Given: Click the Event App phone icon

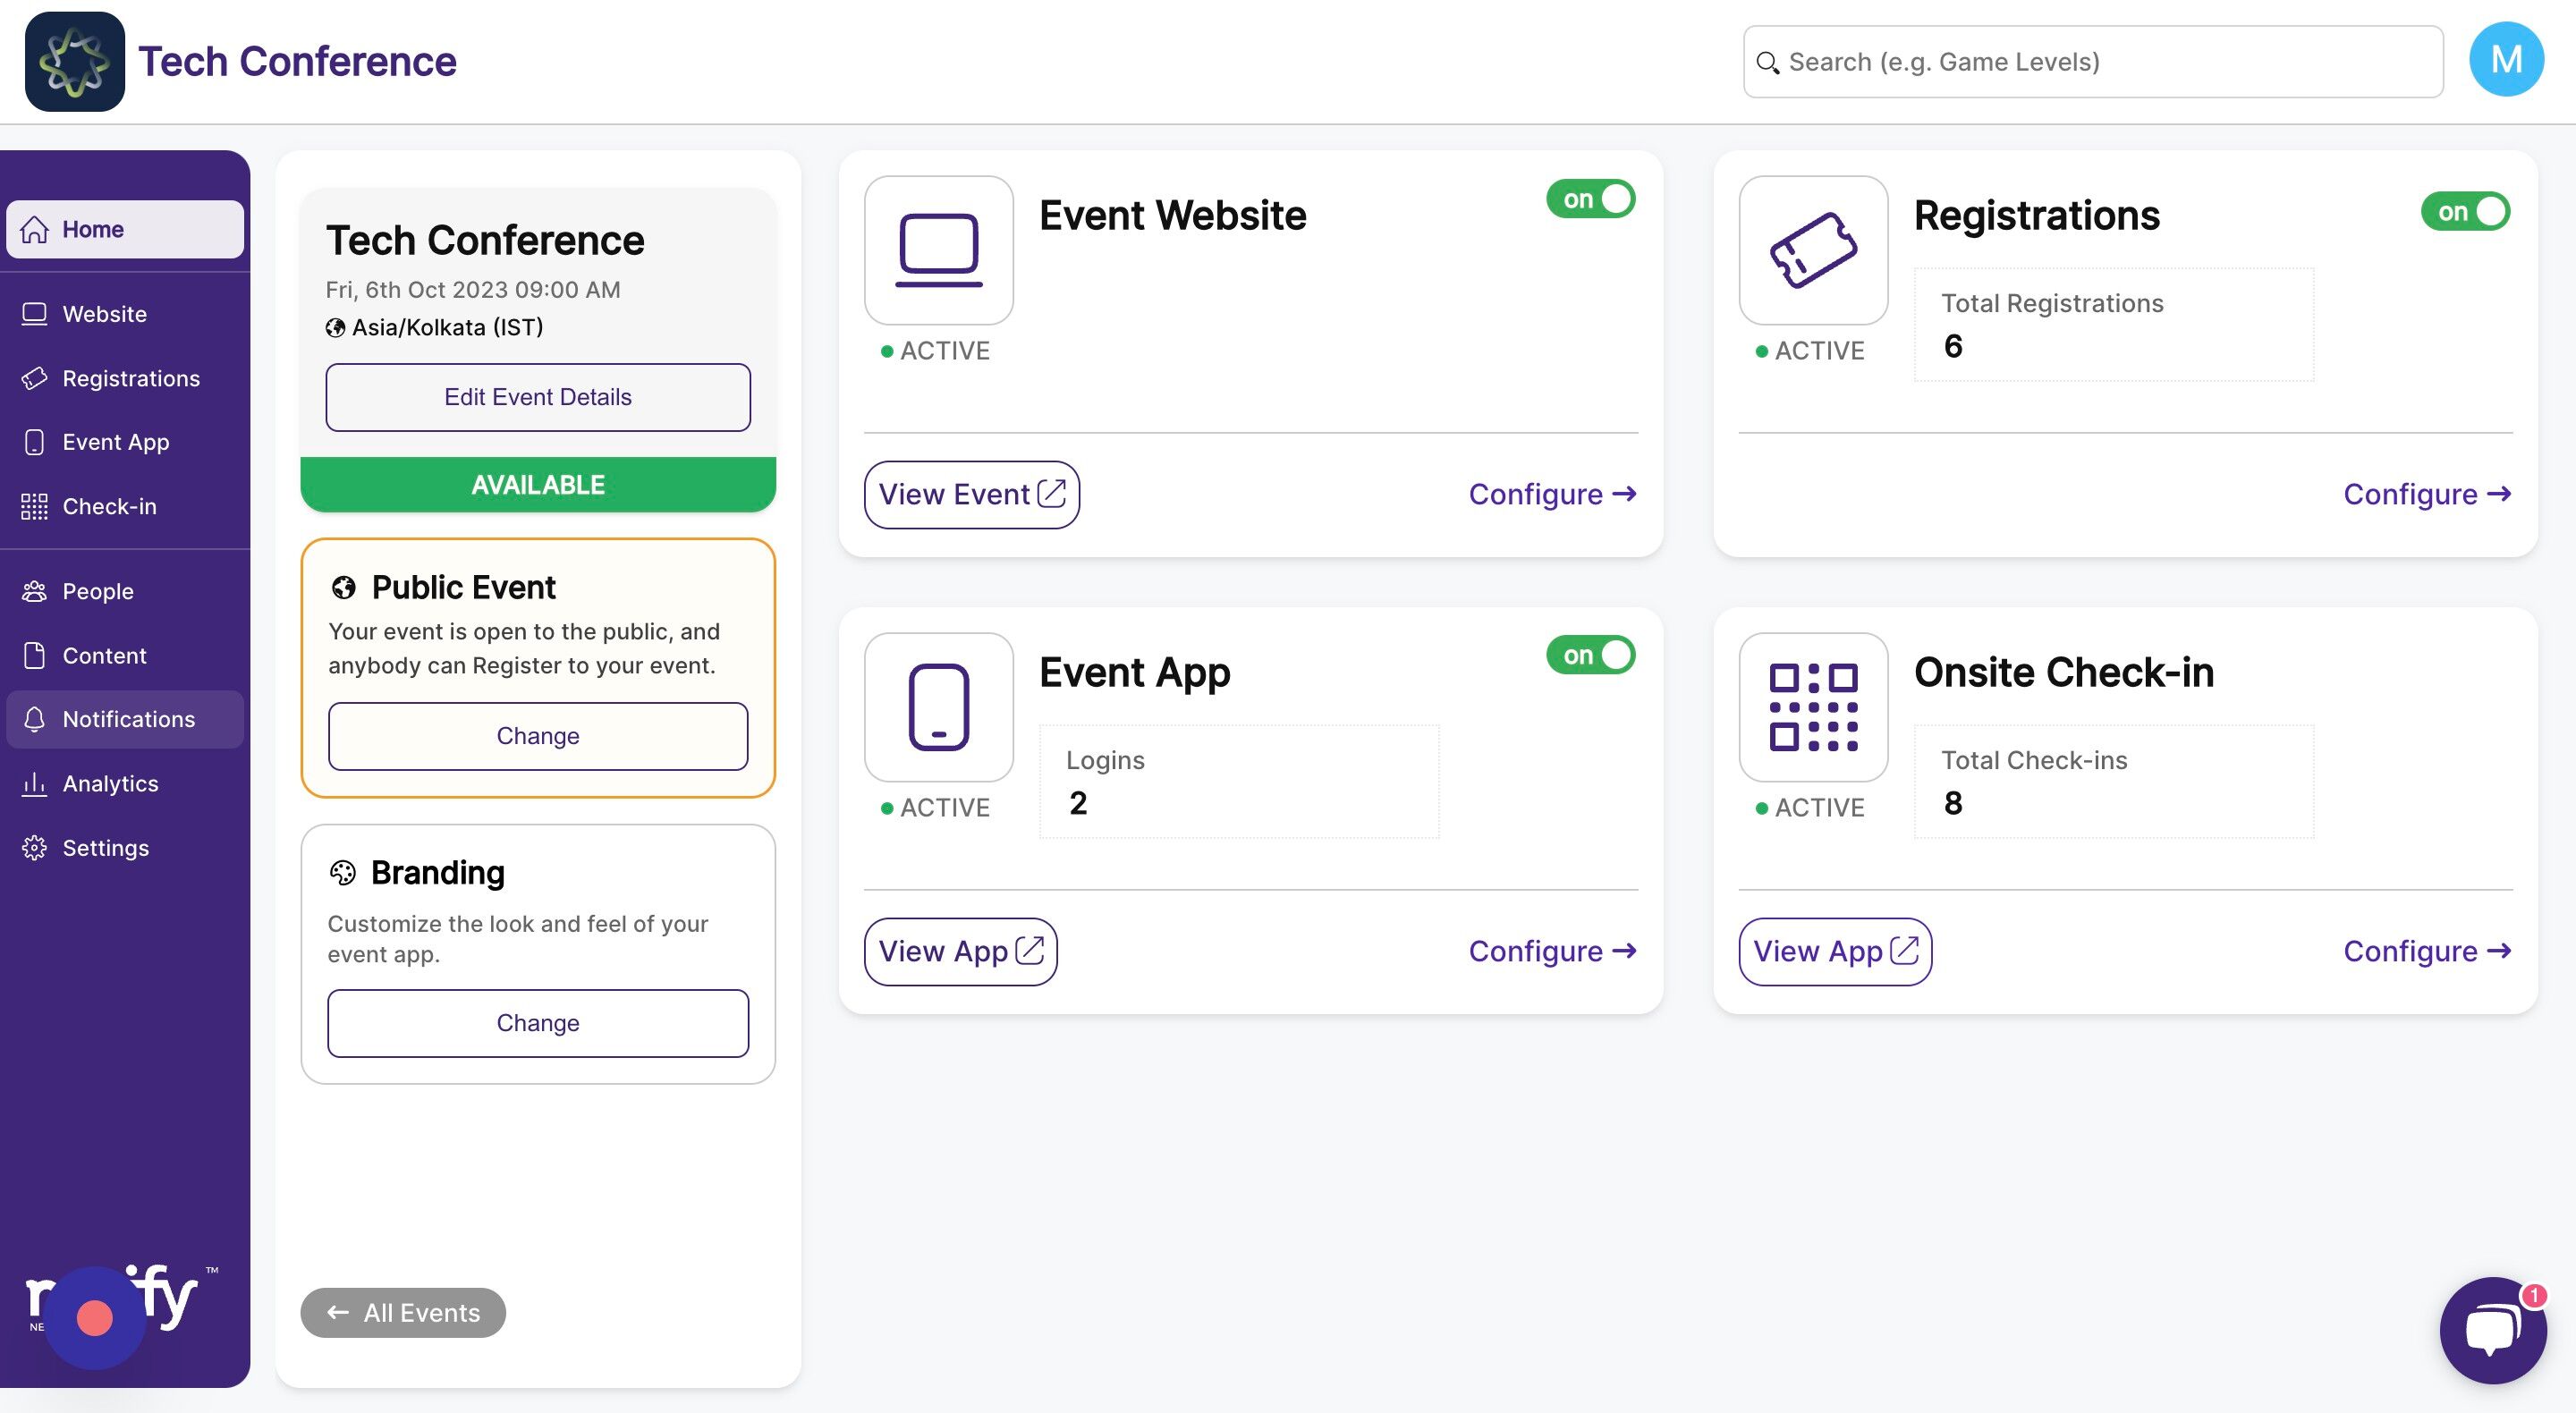Looking at the screenshot, I should pos(938,707).
